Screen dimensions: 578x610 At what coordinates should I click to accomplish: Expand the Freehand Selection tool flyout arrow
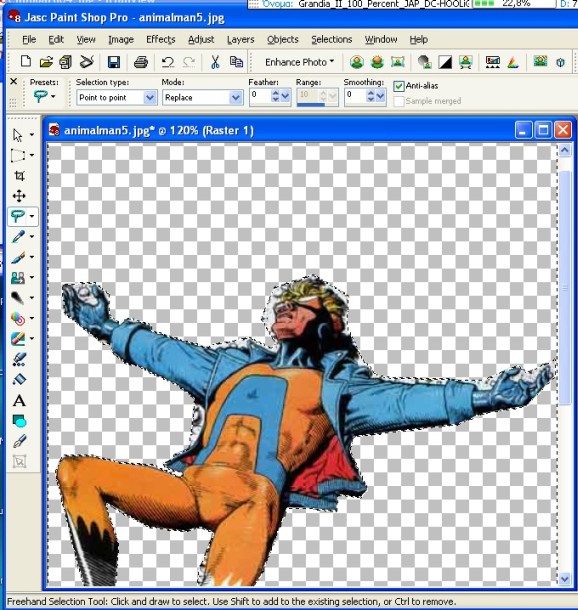(32, 216)
